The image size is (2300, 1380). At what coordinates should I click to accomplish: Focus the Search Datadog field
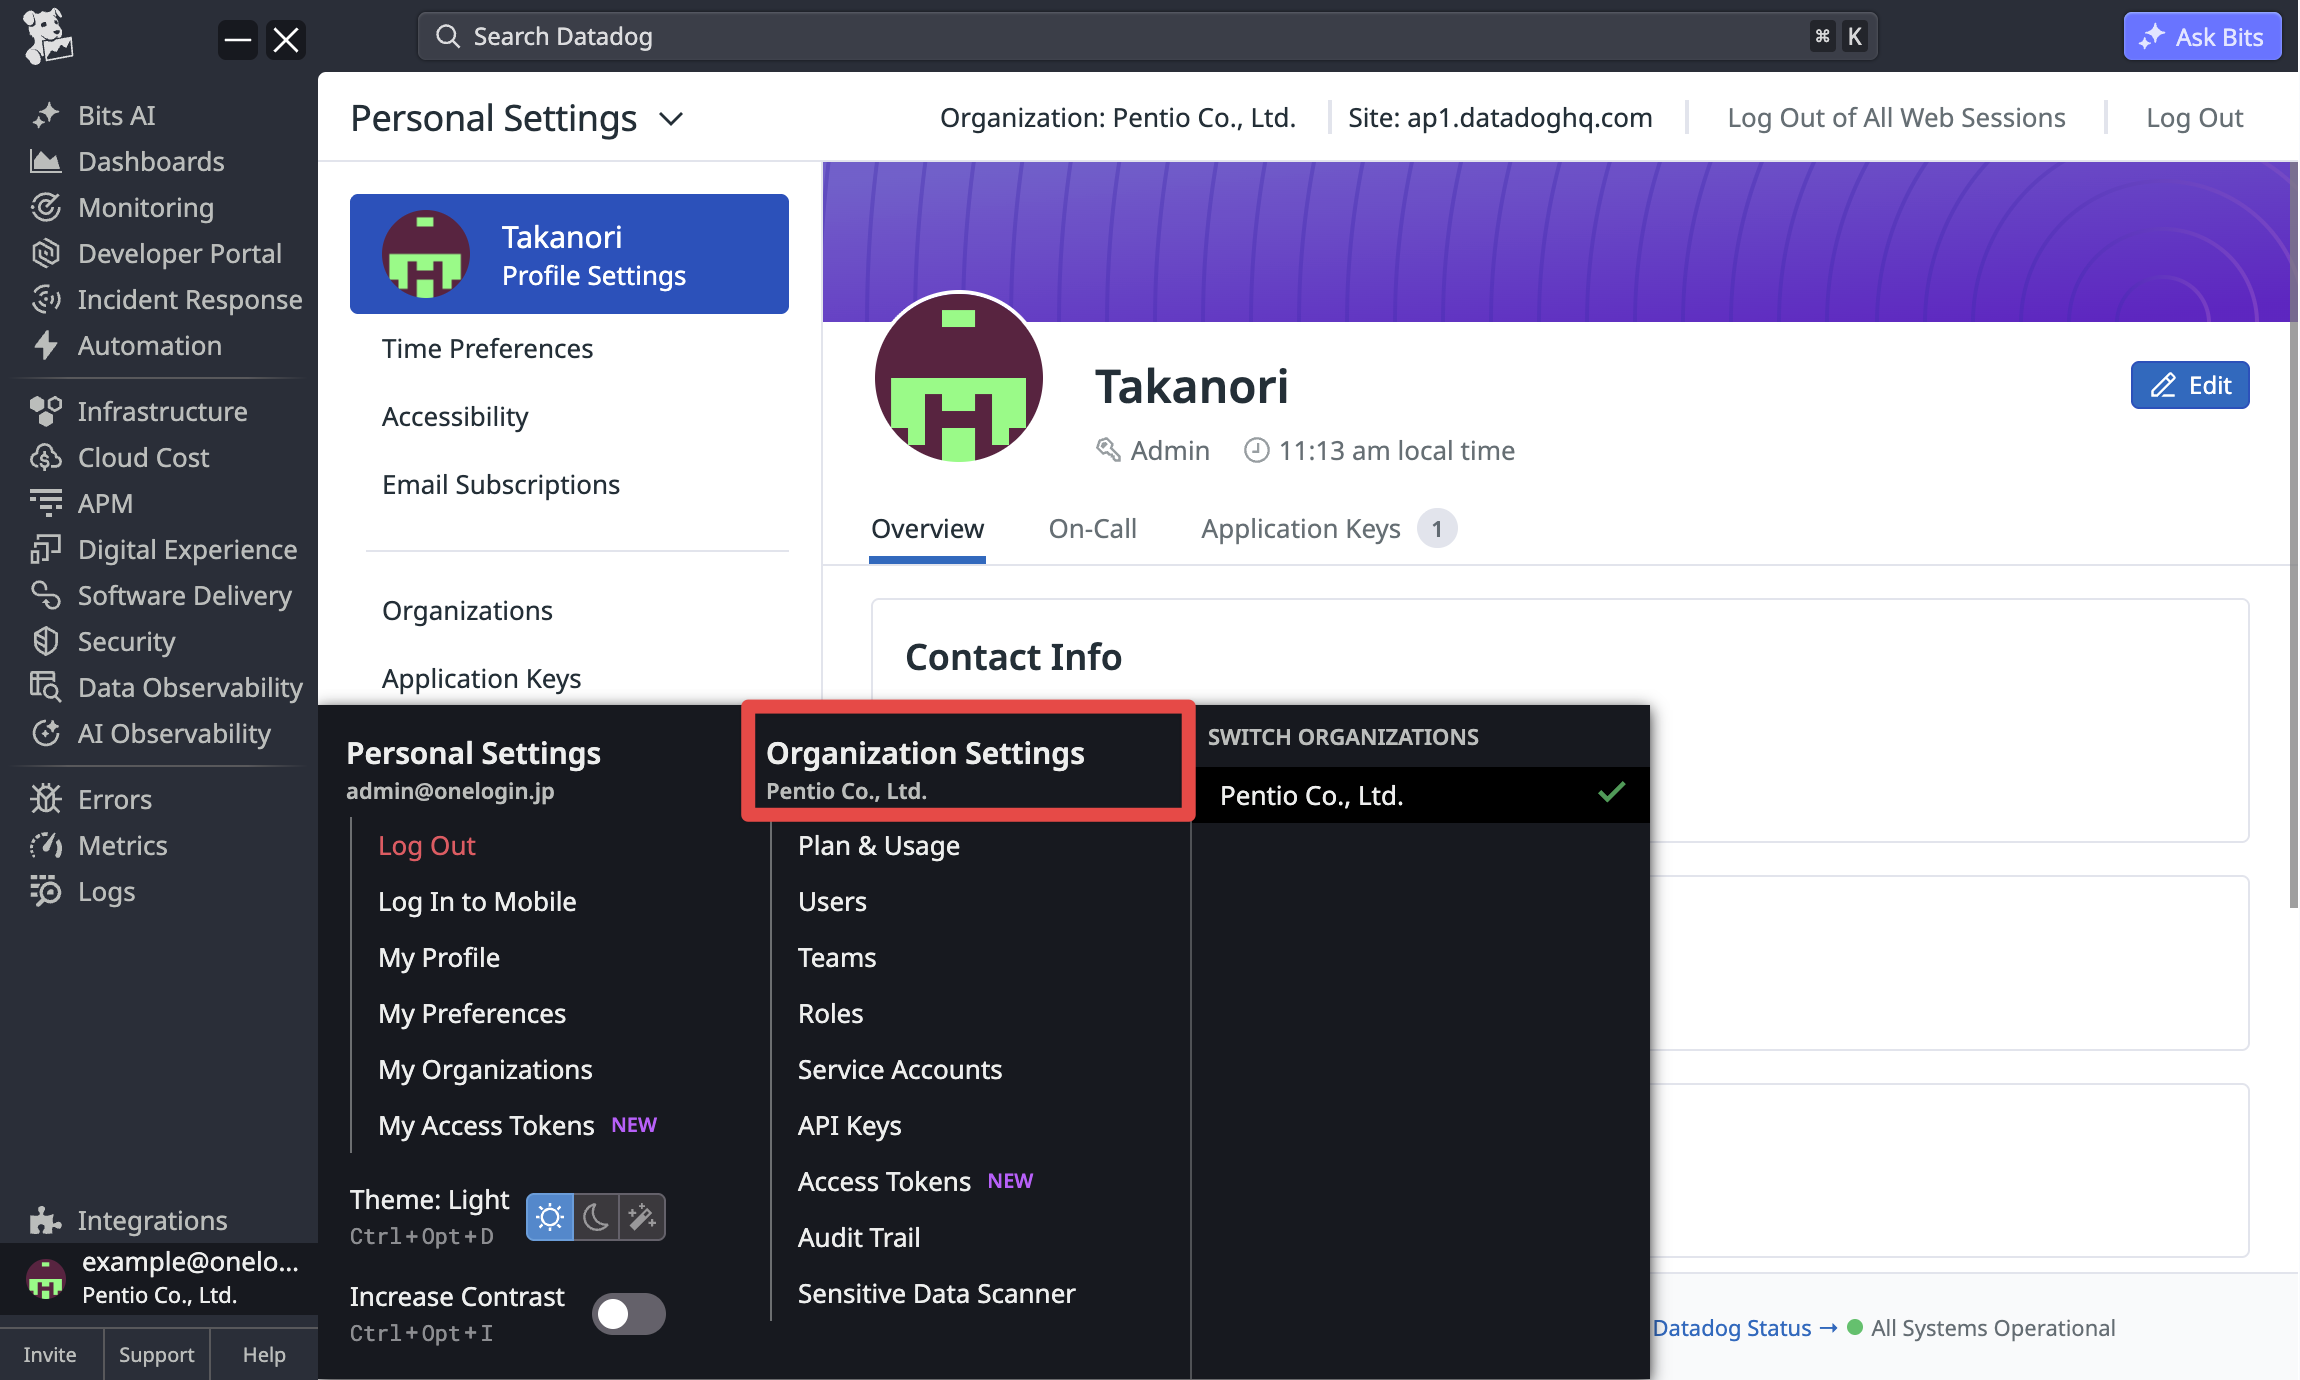[1147, 37]
